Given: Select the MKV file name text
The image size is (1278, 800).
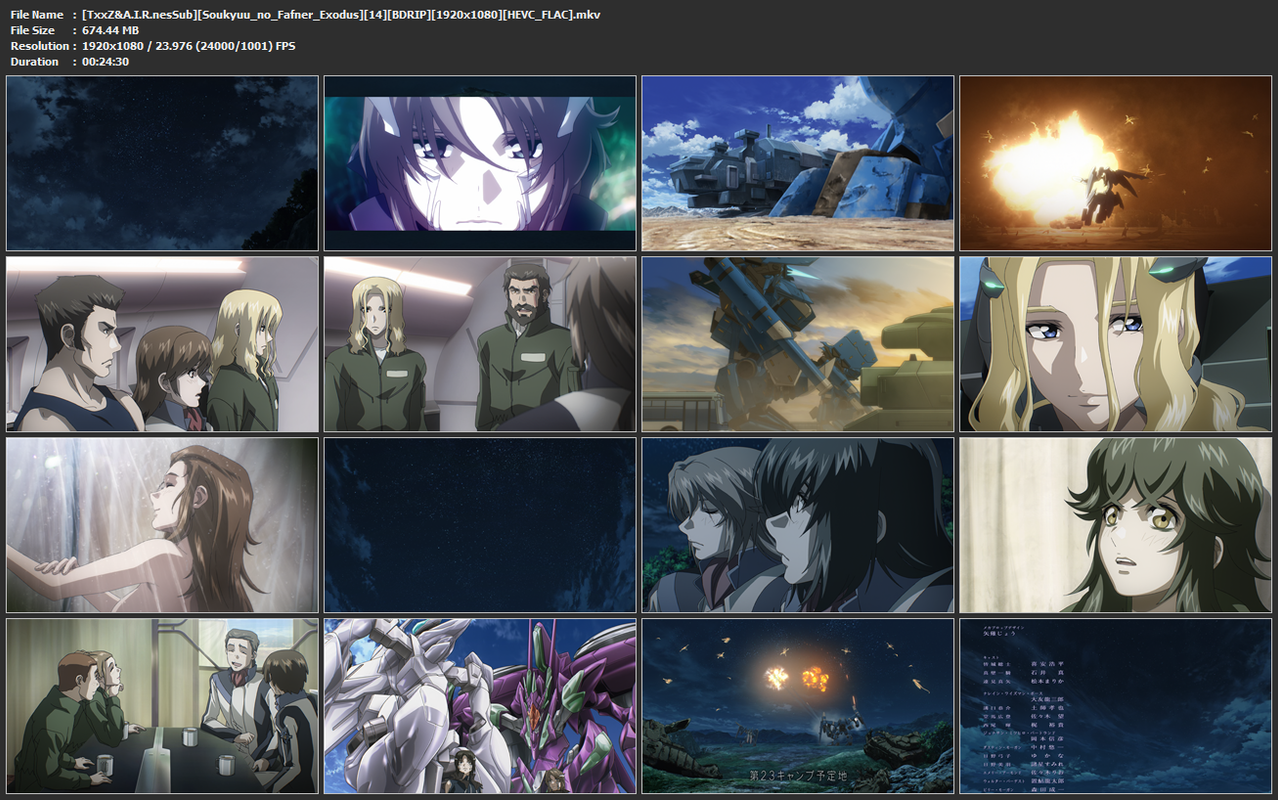Looking at the screenshot, I should (x=341, y=14).
